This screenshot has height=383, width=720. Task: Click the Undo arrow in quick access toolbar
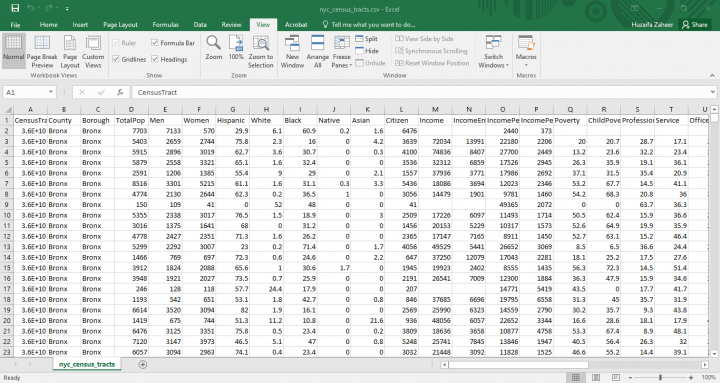pyautogui.click(x=30, y=8)
